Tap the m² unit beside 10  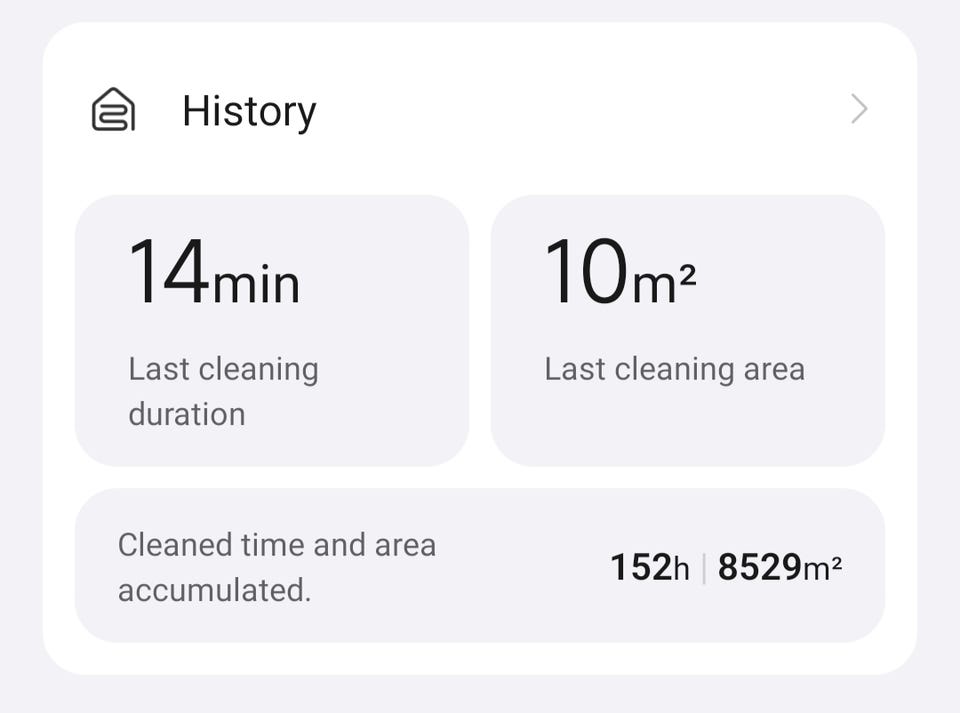point(663,282)
